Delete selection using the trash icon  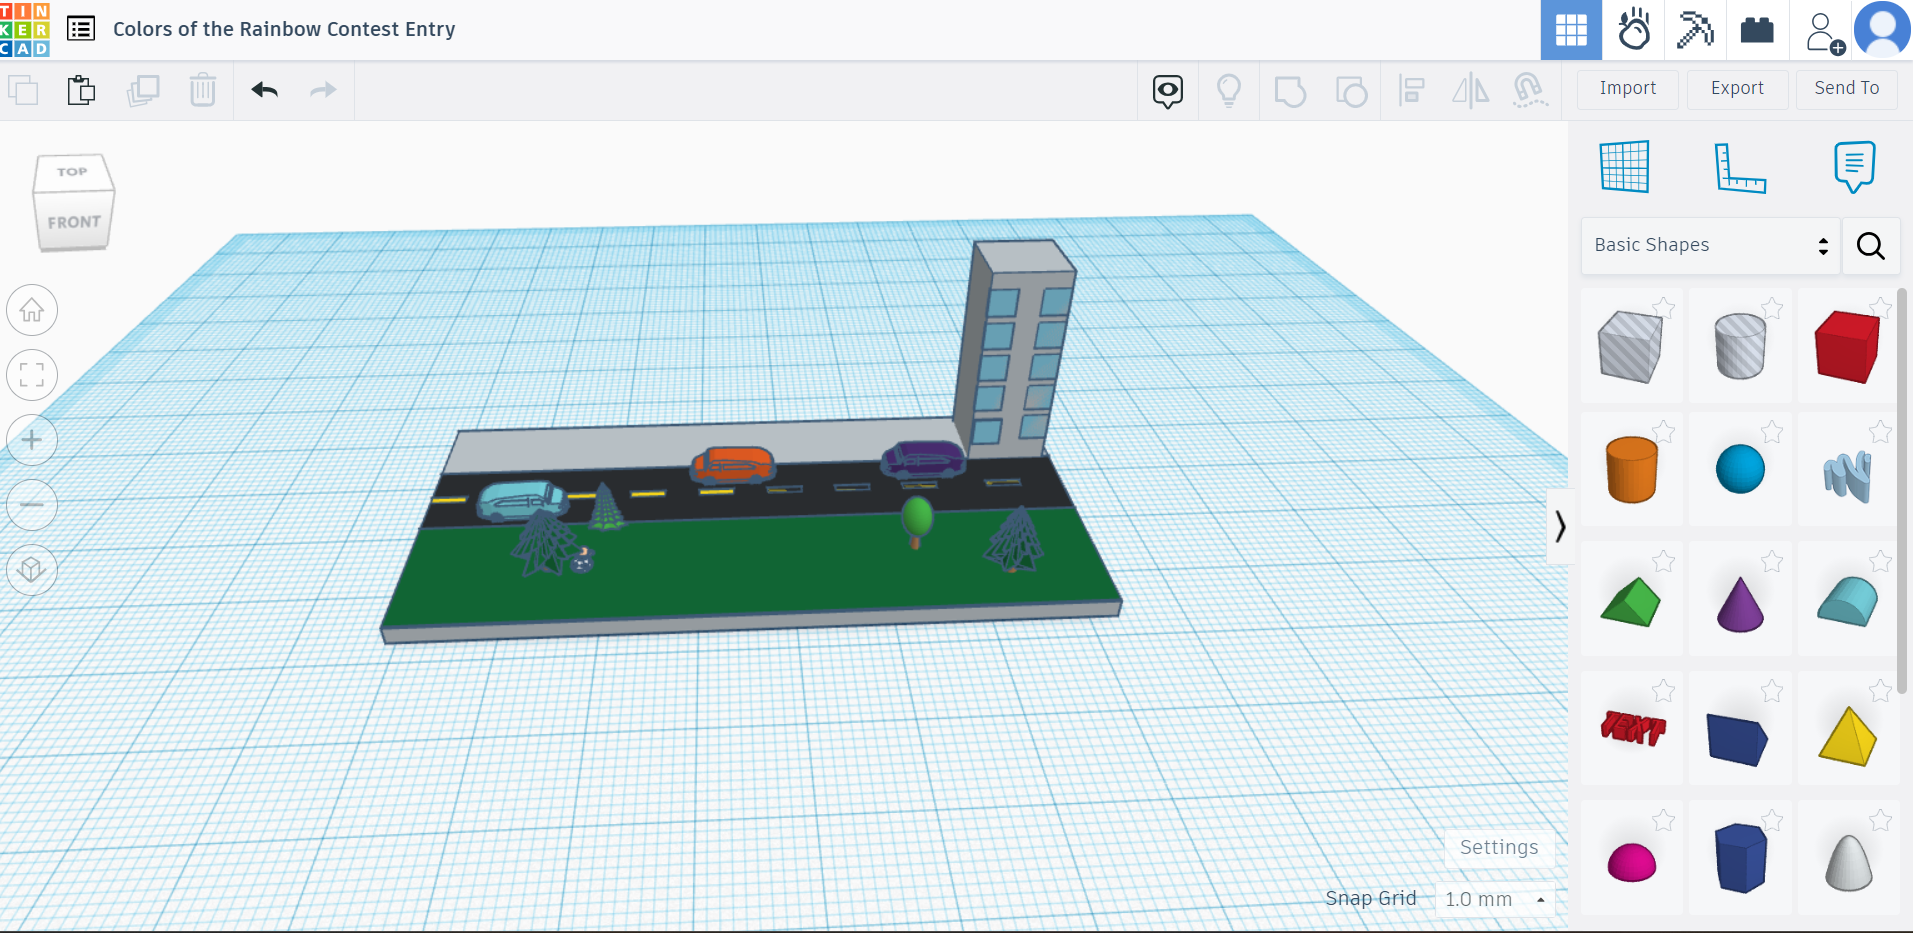point(203,90)
